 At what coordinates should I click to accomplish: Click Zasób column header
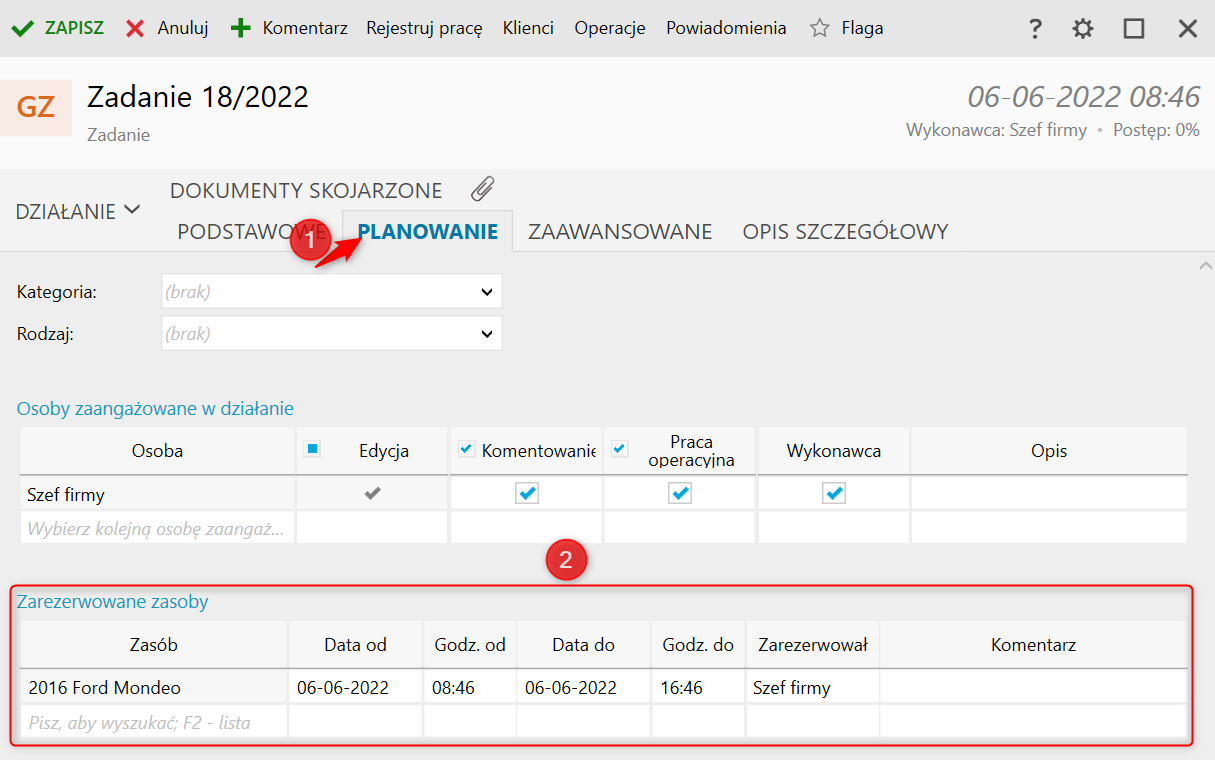[154, 645]
